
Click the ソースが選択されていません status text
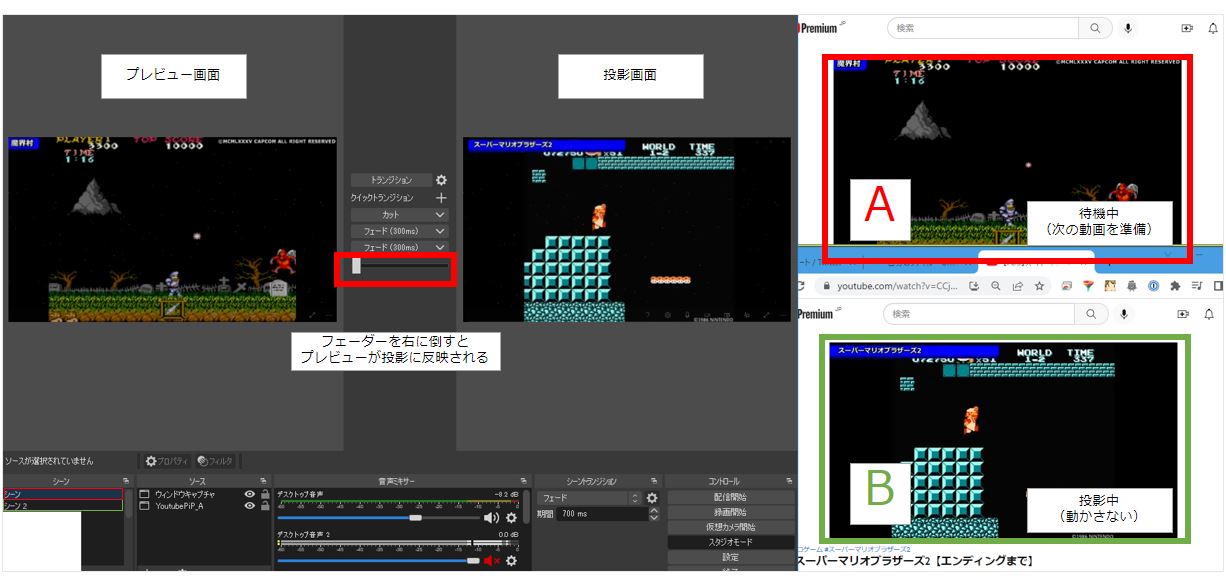click(50, 461)
